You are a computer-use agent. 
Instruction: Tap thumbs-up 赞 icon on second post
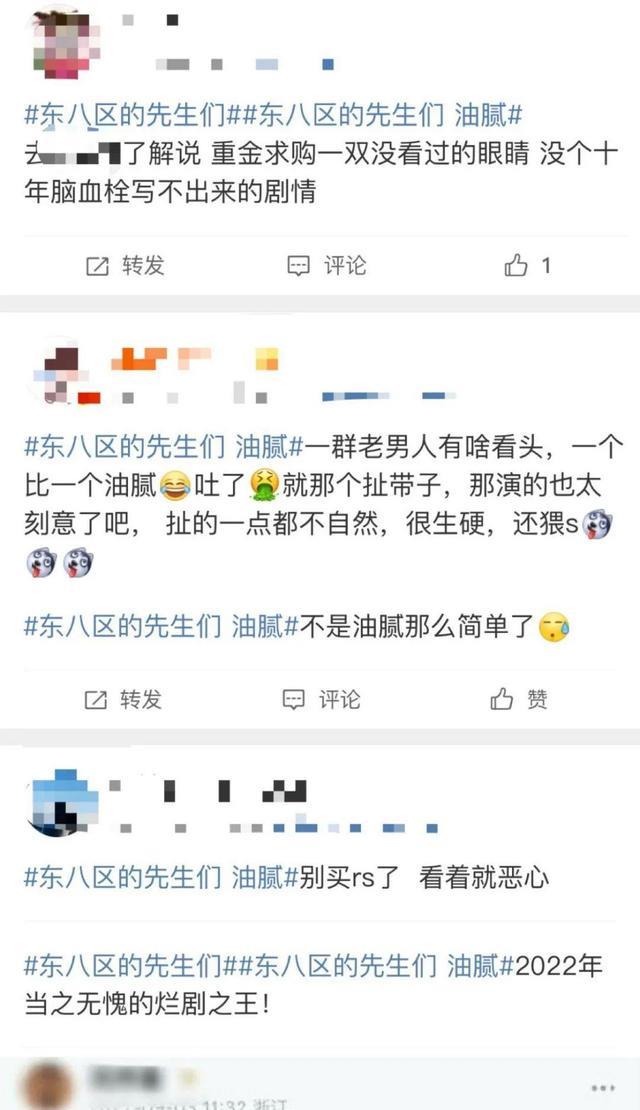(502, 699)
